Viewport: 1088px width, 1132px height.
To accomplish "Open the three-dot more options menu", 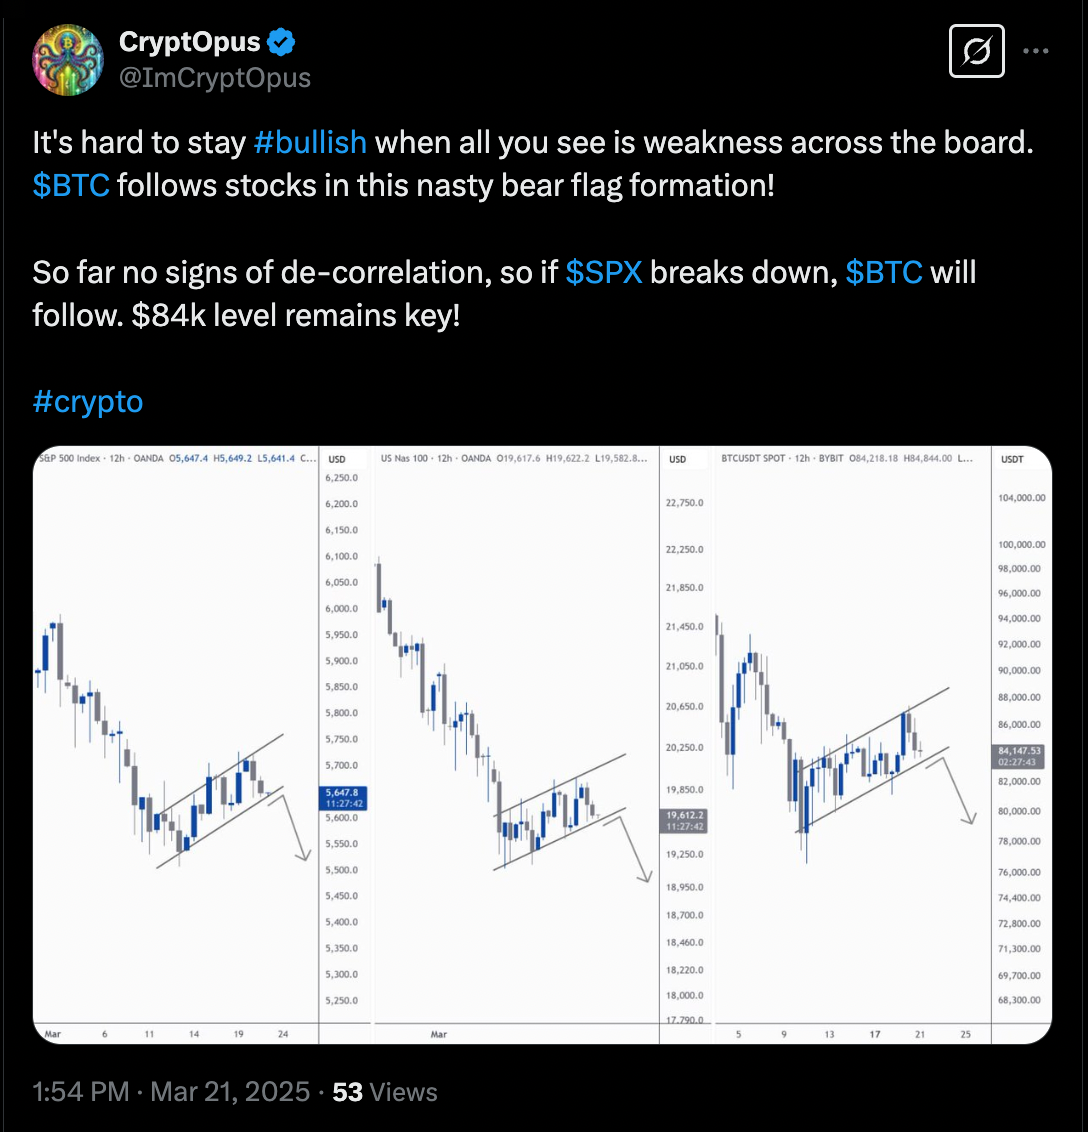I will coord(1035,52).
